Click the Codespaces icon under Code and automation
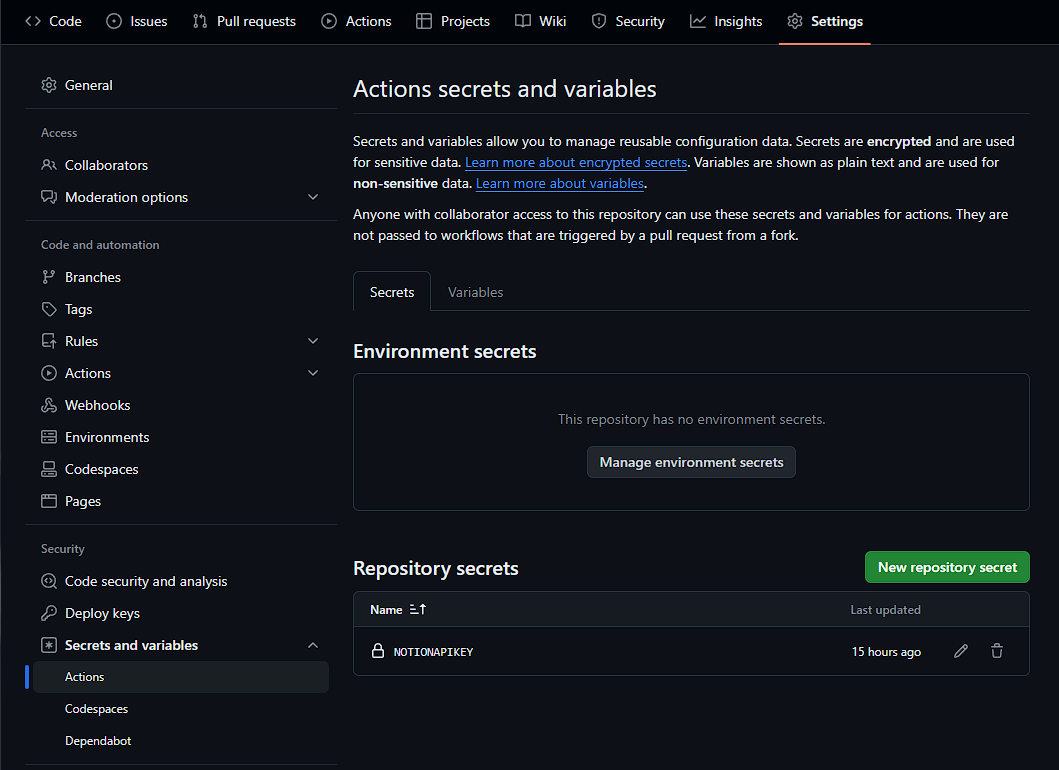1059x770 pixels. tap(49, 469)
